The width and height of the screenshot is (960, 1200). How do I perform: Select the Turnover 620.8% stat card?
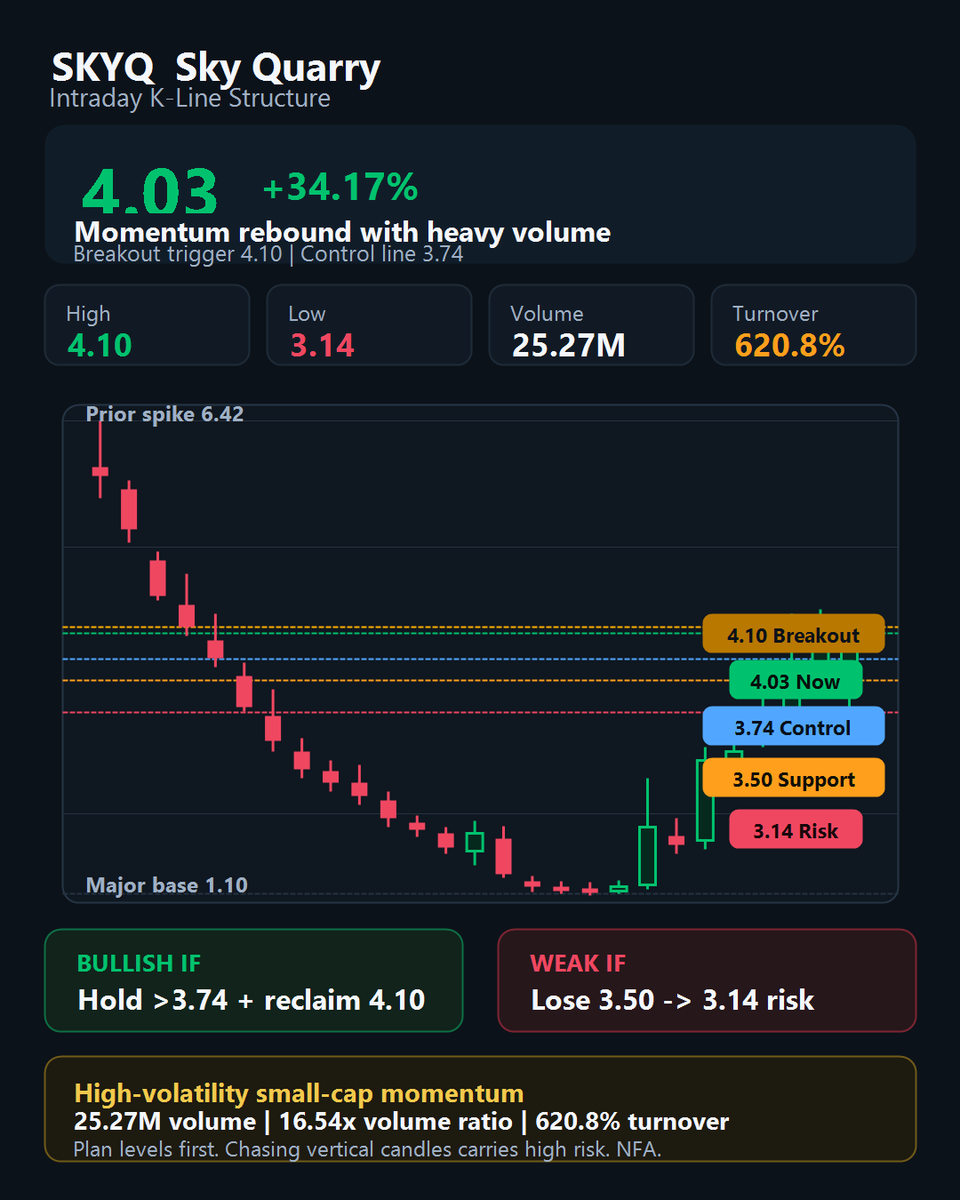tap(813, 325)
